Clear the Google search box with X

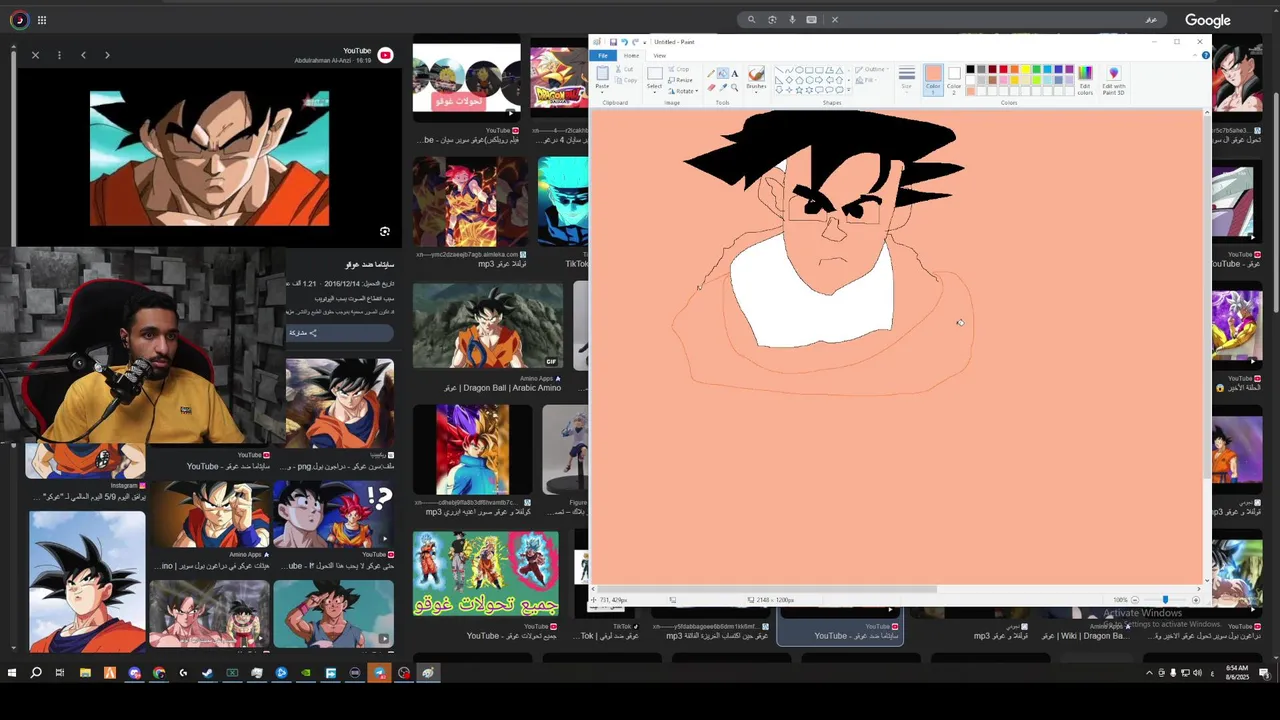tap(834, 20)
